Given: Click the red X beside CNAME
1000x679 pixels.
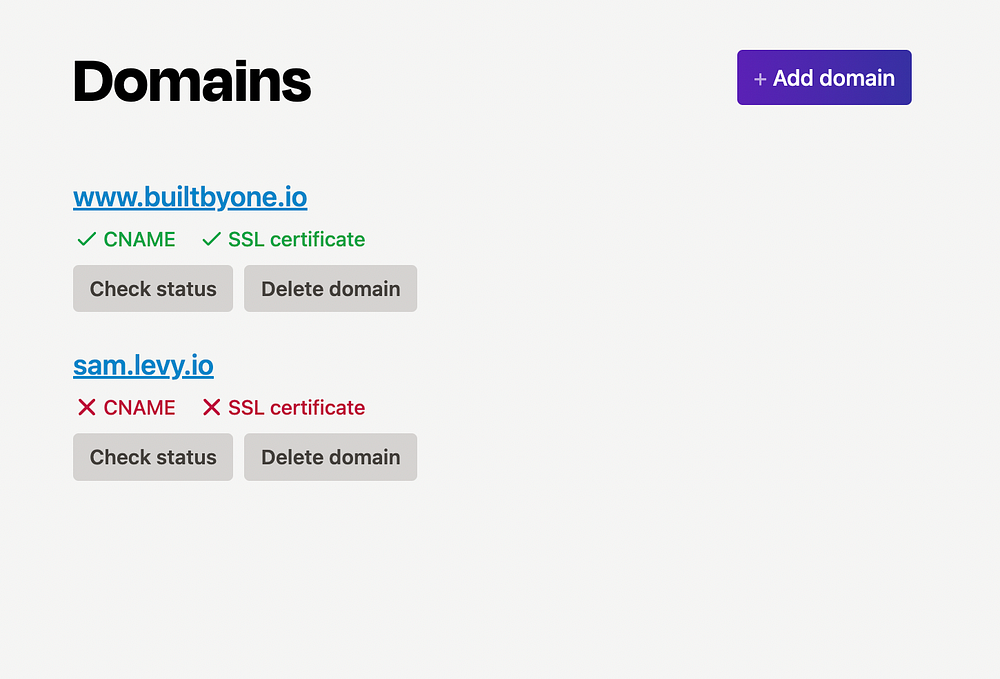Looking at the screenshot, I should pos(87,408).
